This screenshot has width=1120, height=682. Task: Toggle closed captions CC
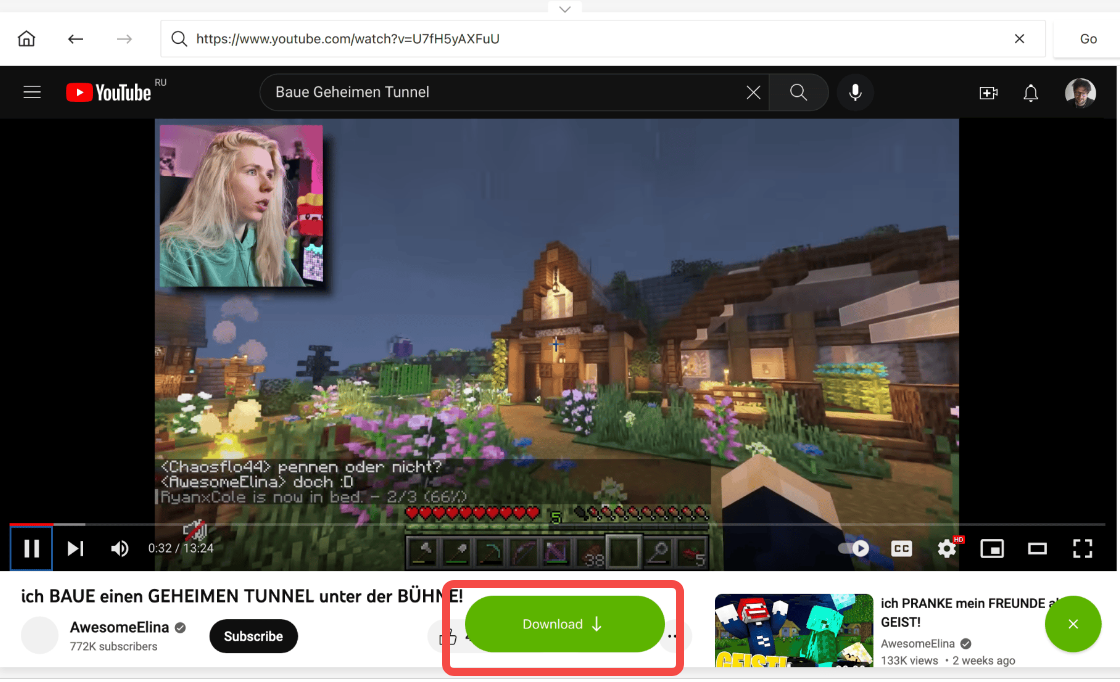click(901, 548)
